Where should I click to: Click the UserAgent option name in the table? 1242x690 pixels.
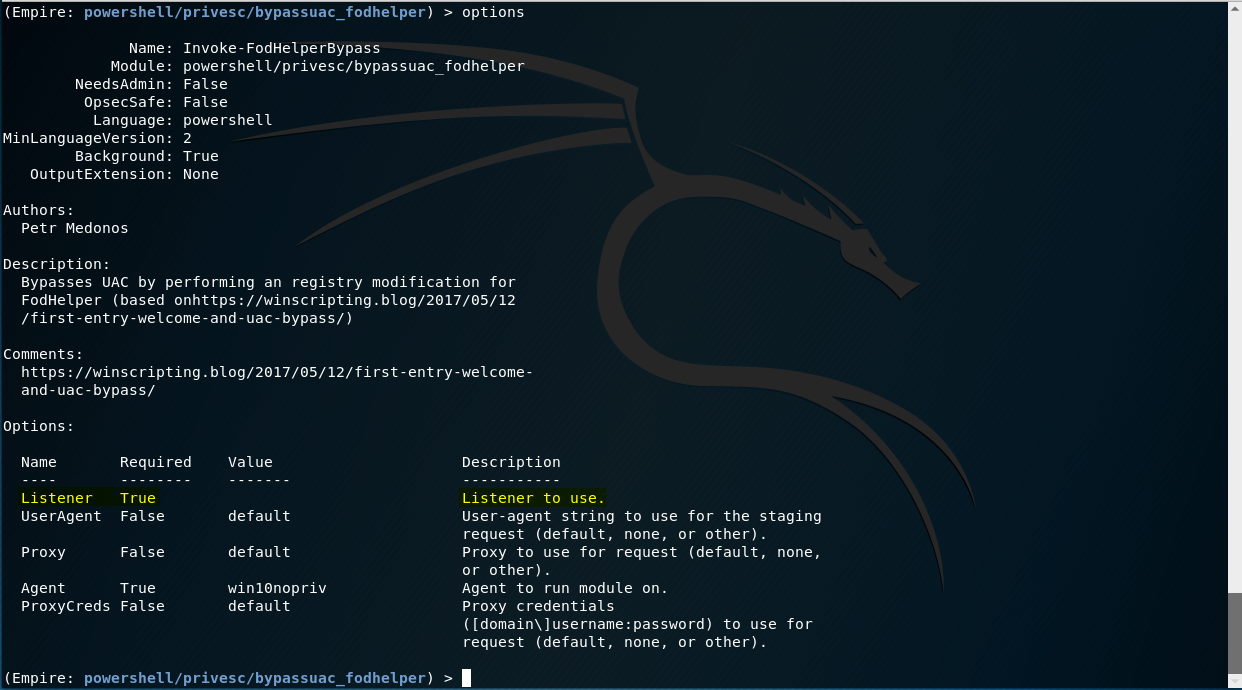(61, 516)
